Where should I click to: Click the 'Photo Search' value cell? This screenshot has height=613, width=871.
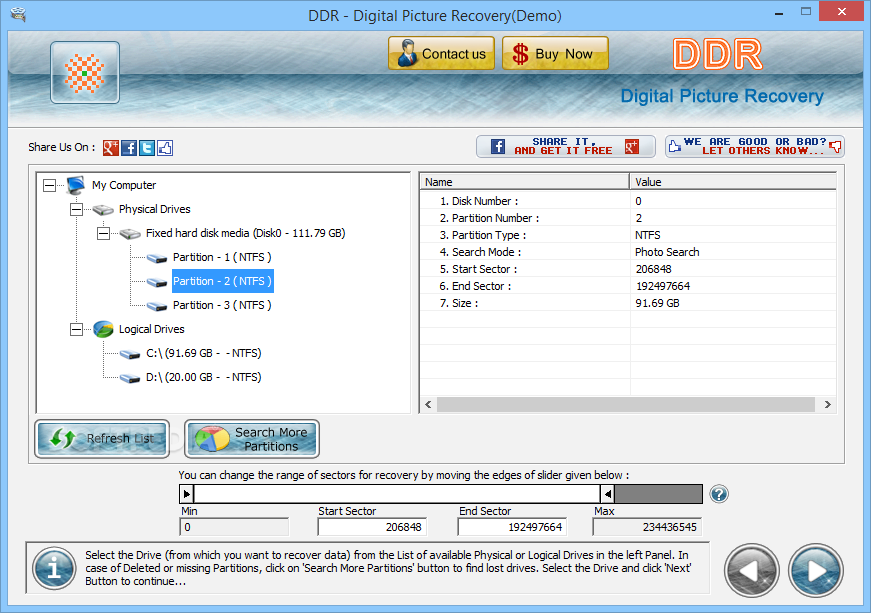[x=667, y=252]
